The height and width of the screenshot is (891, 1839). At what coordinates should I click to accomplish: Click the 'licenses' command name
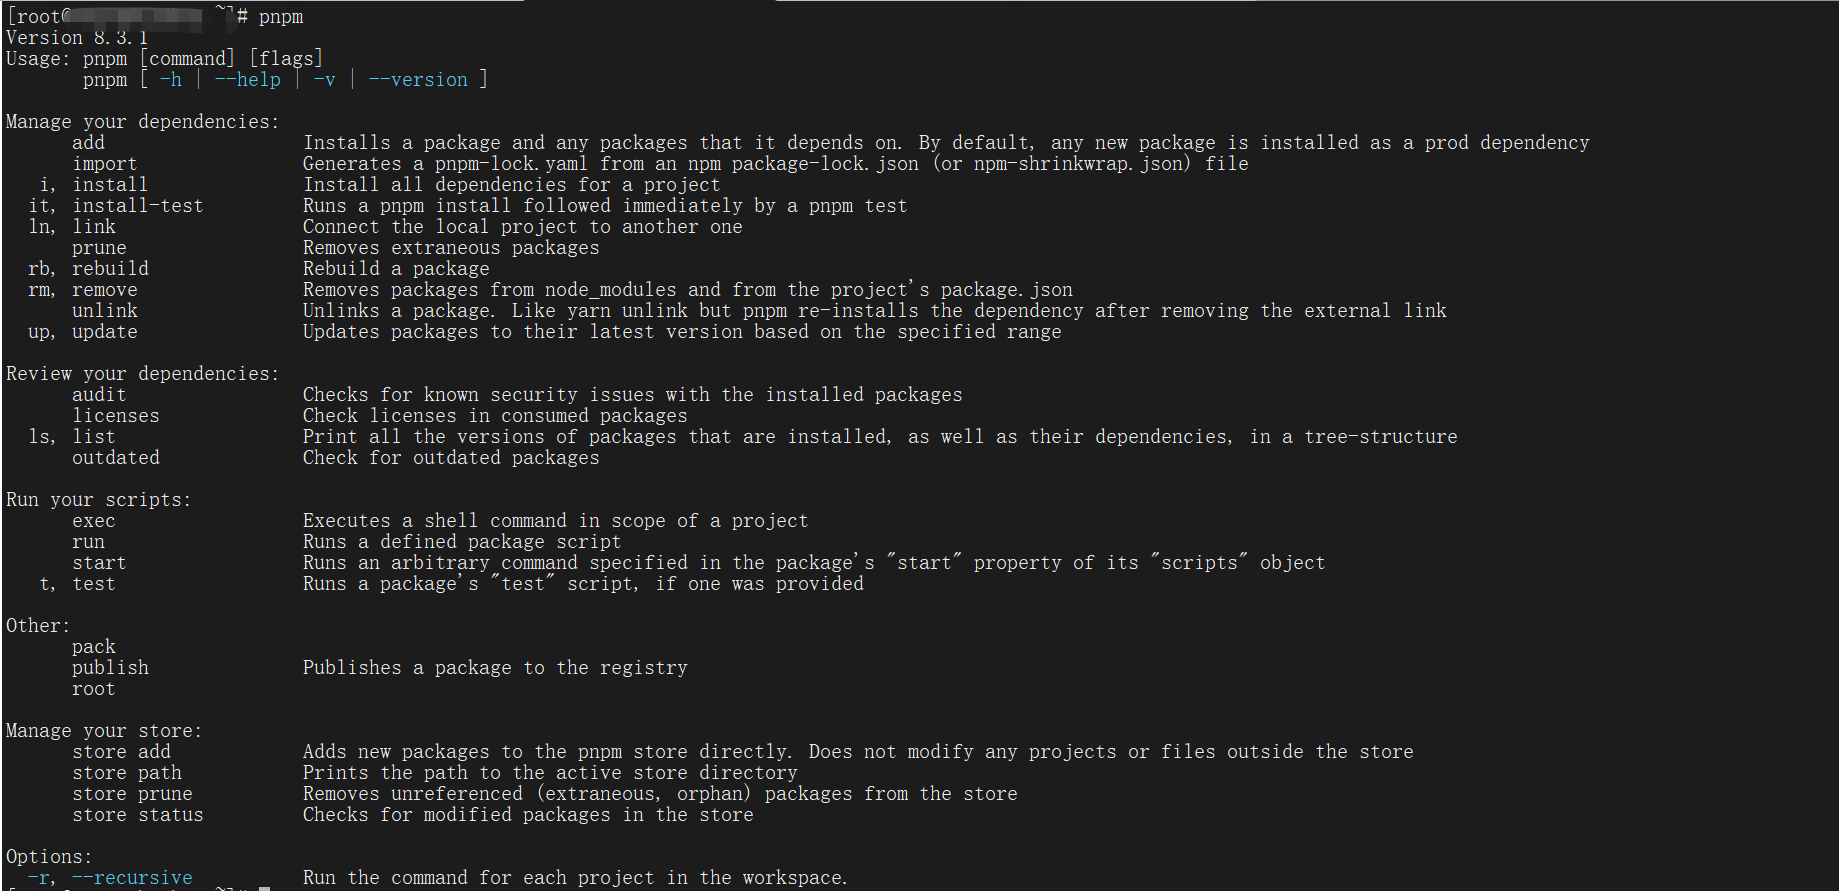click(116, 416)
